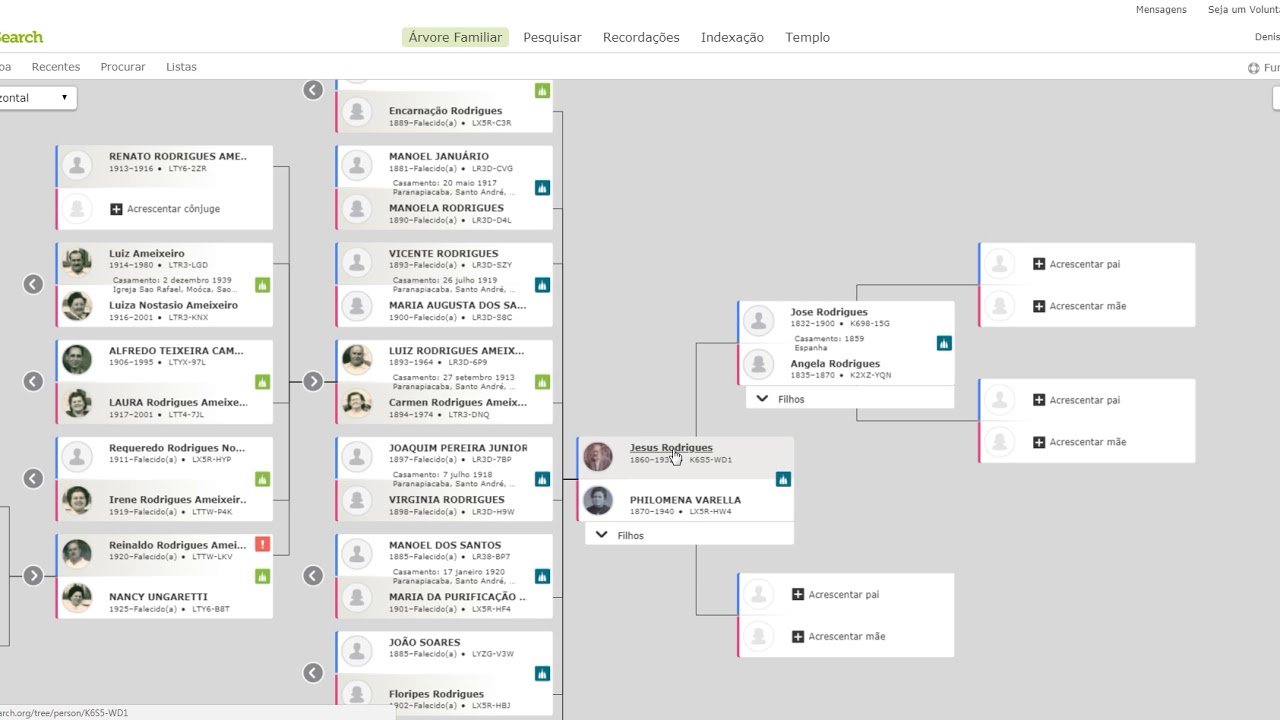Open Jesus Rodrigues person link
Image resolution: width=1280 pixels, height=720 pixels.
pos(671,448)
